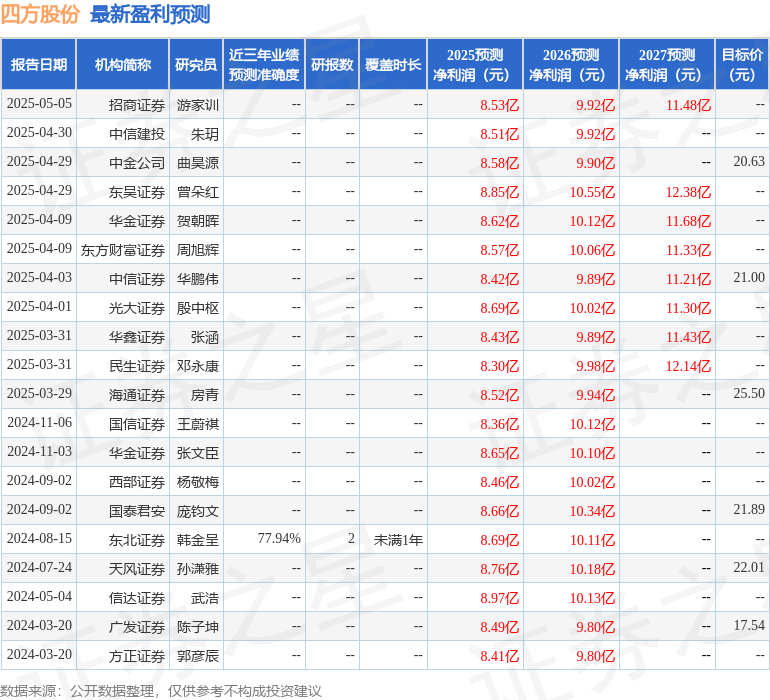Viewport: 770px width, 700px height.
Task: Click target price 25.50 in 海通证券 row
Action: pos(748,394)
